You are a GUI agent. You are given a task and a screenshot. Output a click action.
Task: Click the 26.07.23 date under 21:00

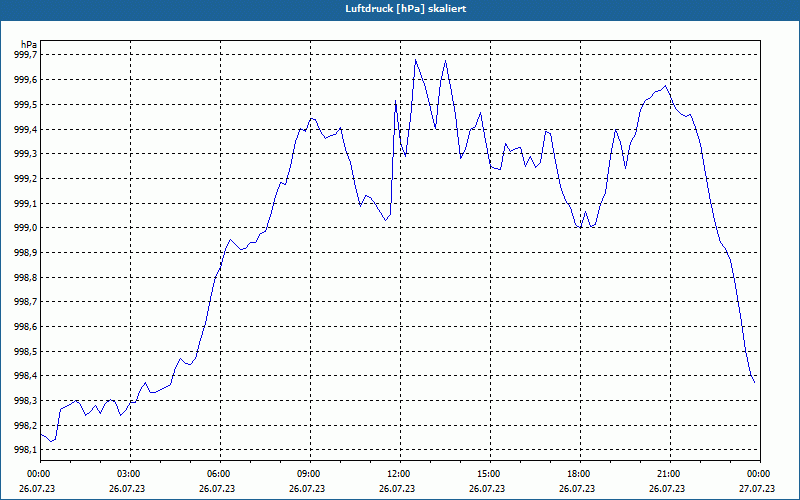(667, 488)
